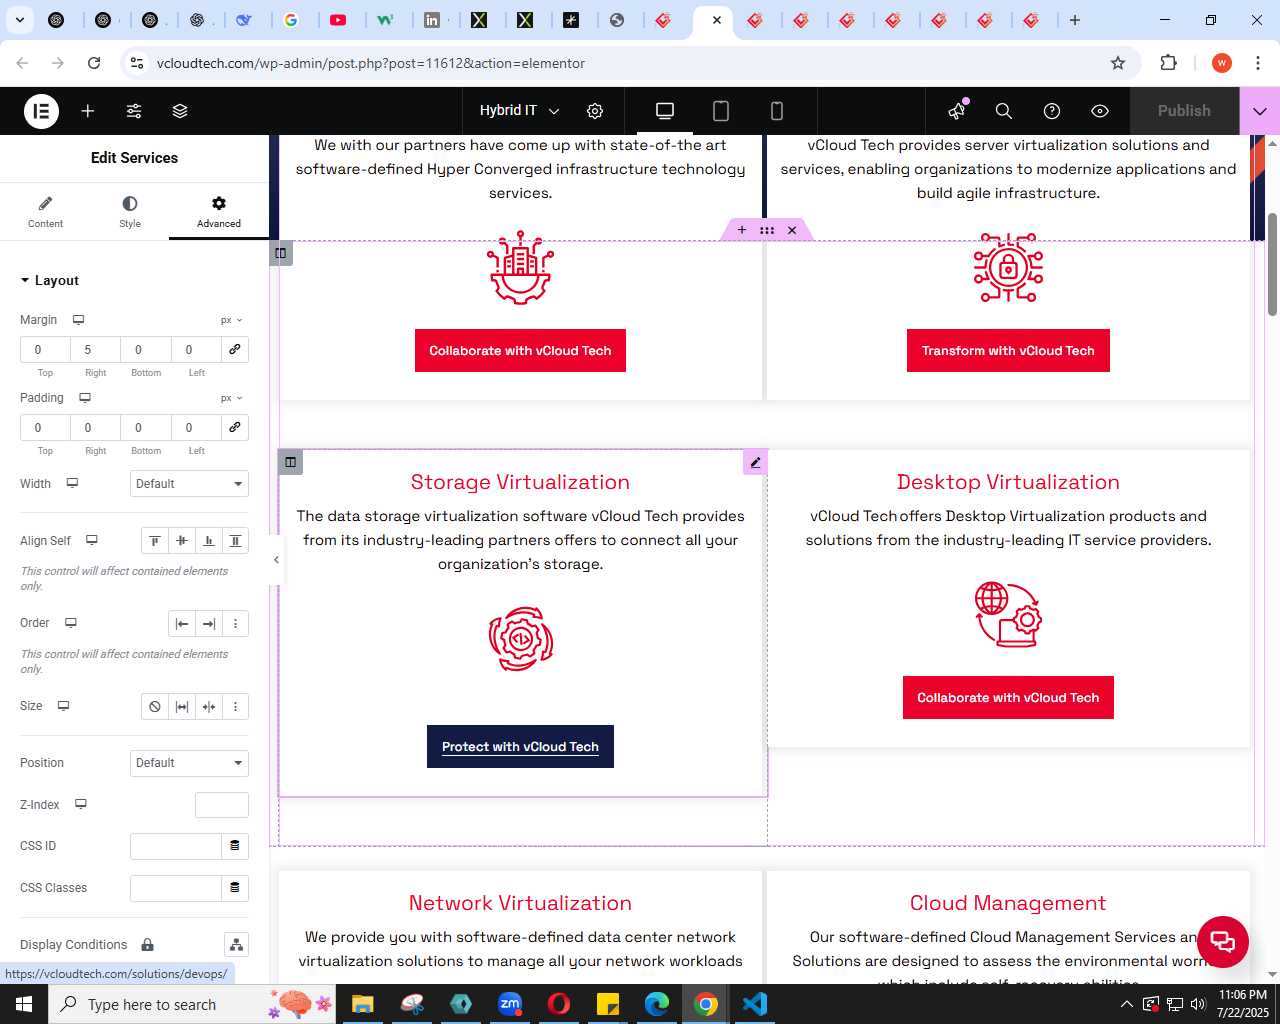Edit Storage Virtualization widget pencil icon
The width and height of the screenshot is (1280, 1024).
[756, 462]
